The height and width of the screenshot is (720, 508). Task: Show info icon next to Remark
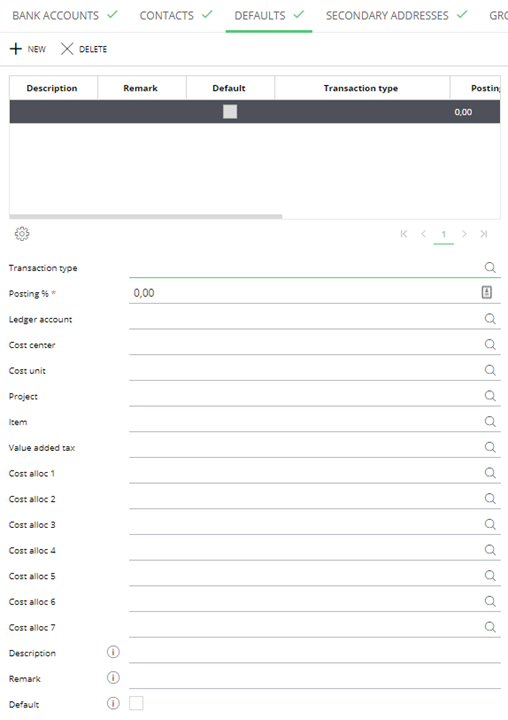pos(113,678)
